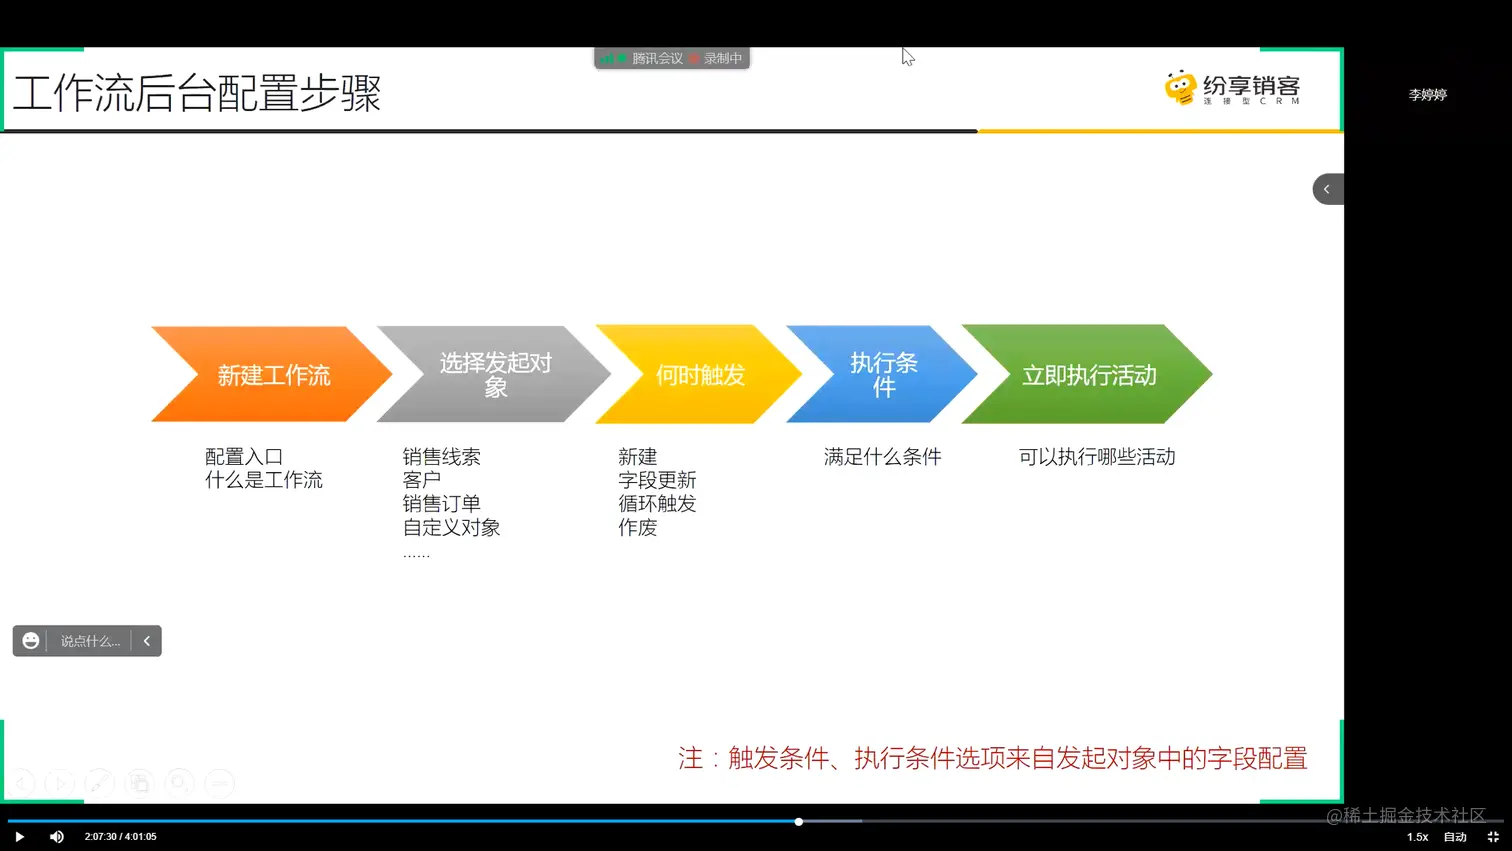This screenshot has height=851, width=1512.
Task: Open the see-all-slides icon
Action: click(140, 783)
